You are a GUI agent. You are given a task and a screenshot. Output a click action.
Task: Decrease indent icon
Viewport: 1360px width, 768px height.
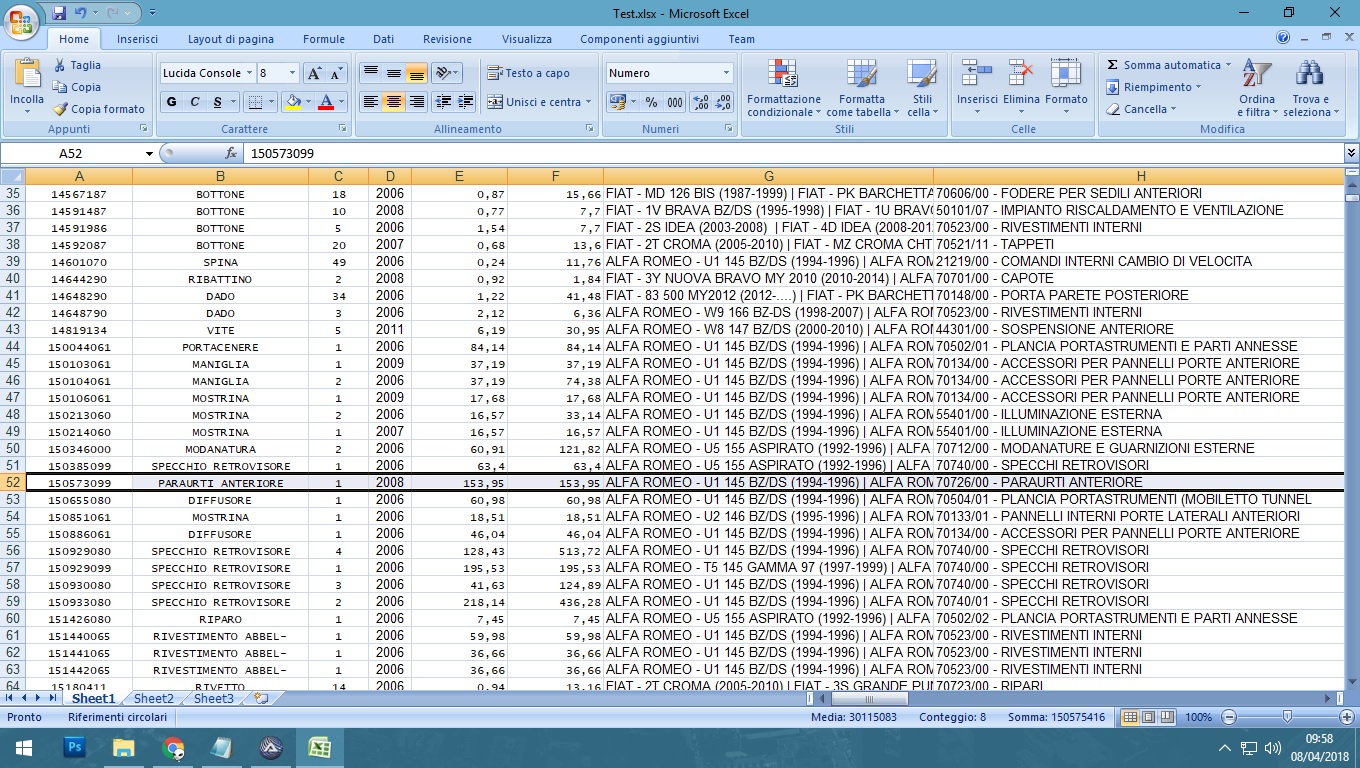coord(444,102)
